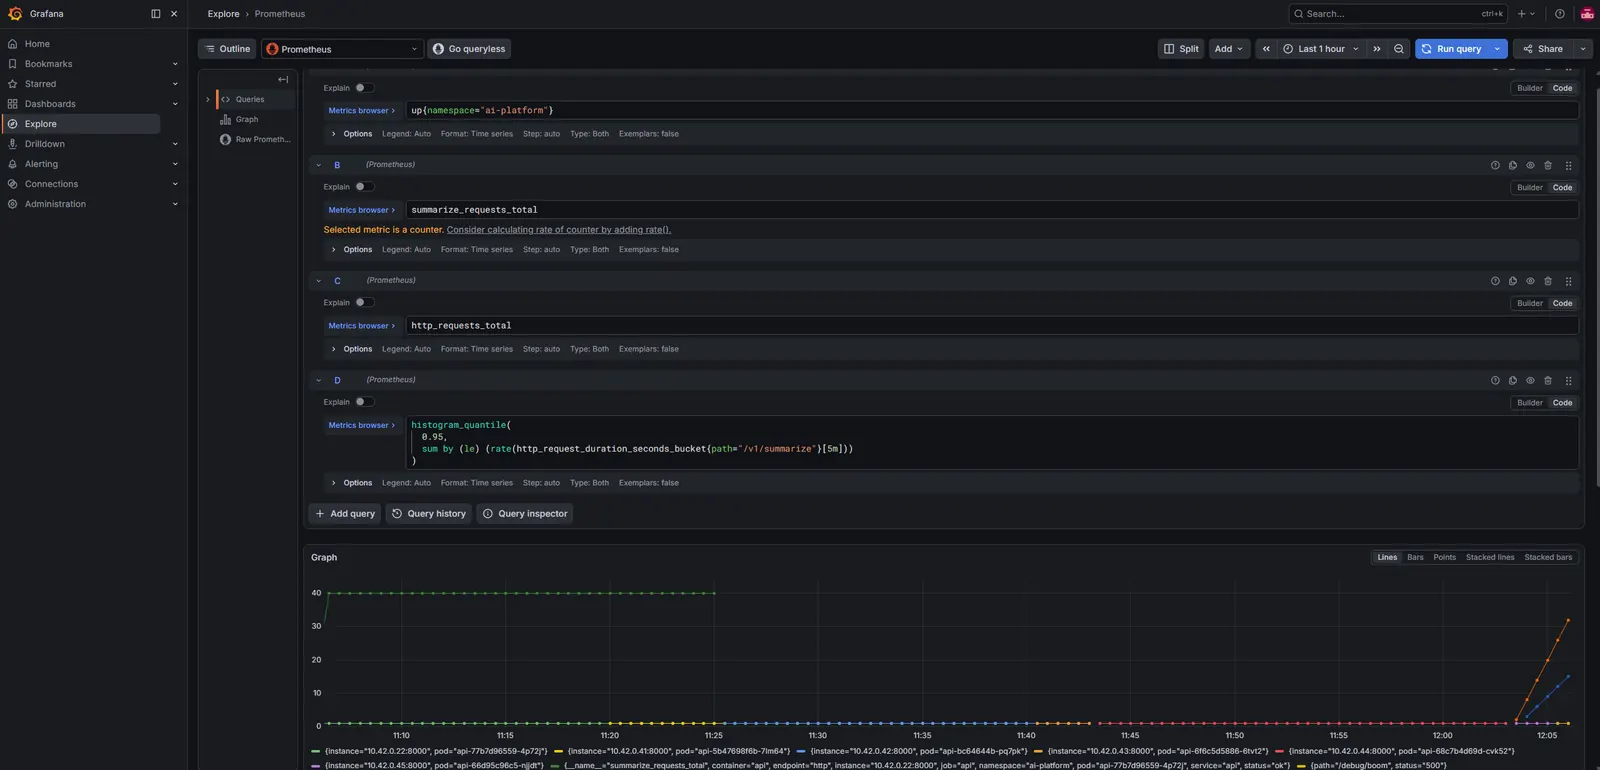Open the help icon in top bar
Screen dimensions: 1600x770
(x=1559, y=14)
